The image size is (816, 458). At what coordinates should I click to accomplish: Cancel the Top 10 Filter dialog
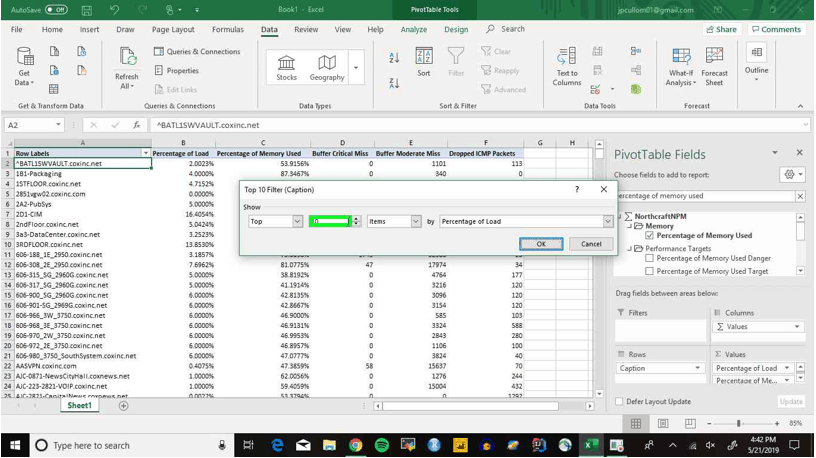pyautogui.click(x=591, y=244)
